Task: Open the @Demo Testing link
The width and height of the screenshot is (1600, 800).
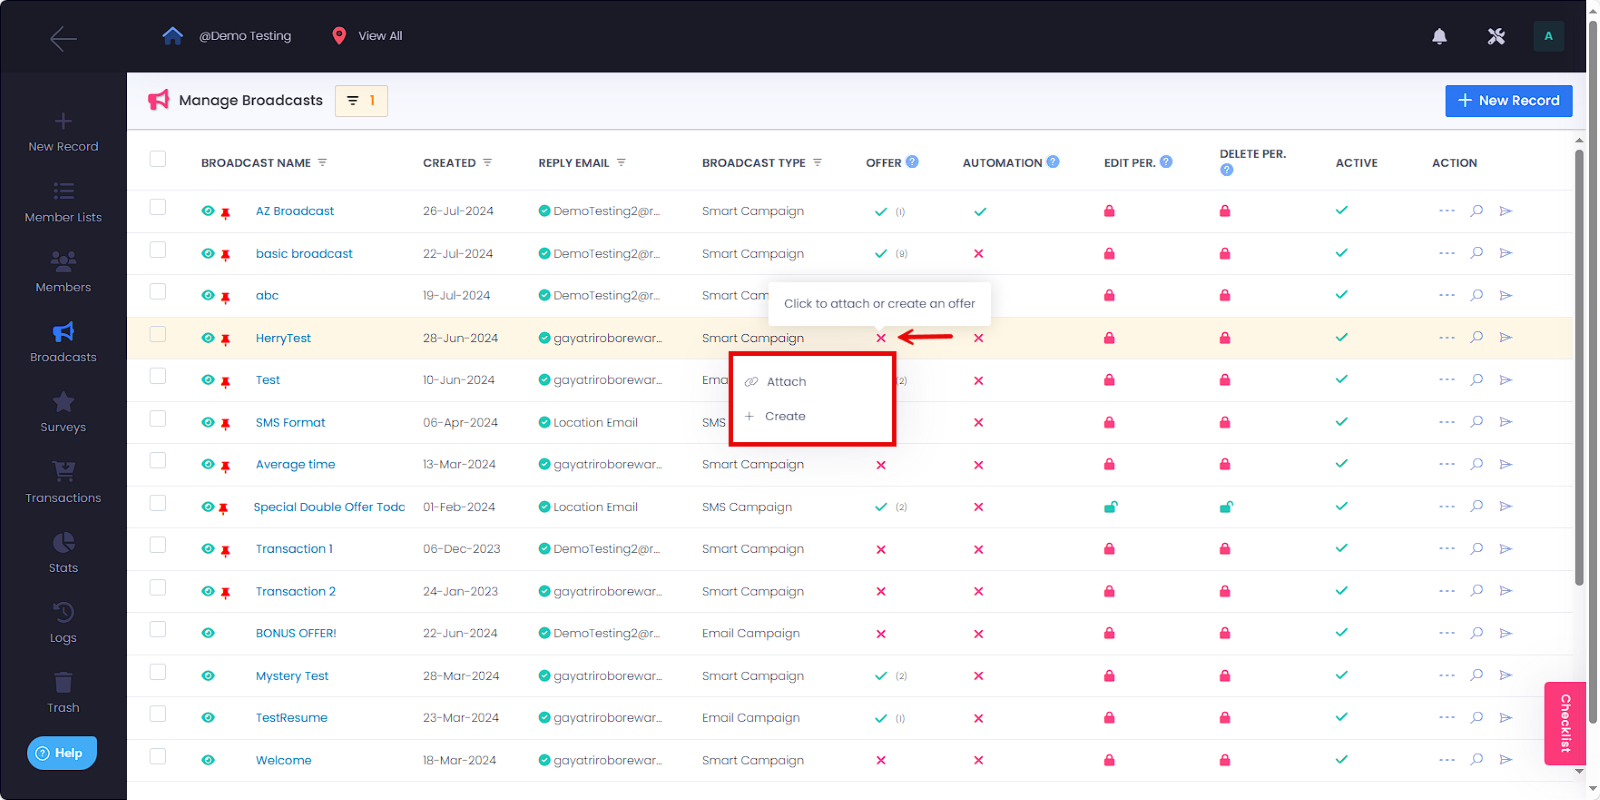Action: (245, 36)
